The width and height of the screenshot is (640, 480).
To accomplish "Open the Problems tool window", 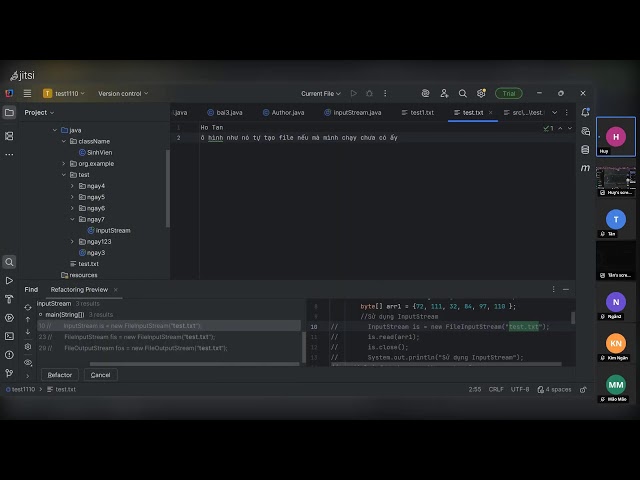I will (x=9, y=355).
